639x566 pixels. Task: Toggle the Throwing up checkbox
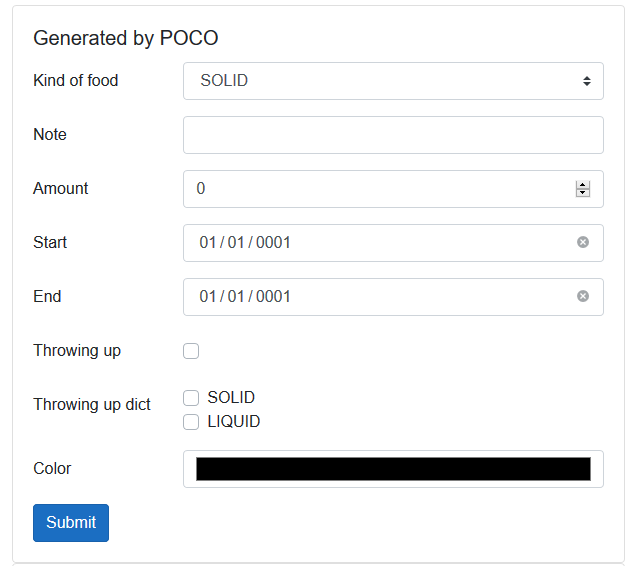tap(191, 351)
